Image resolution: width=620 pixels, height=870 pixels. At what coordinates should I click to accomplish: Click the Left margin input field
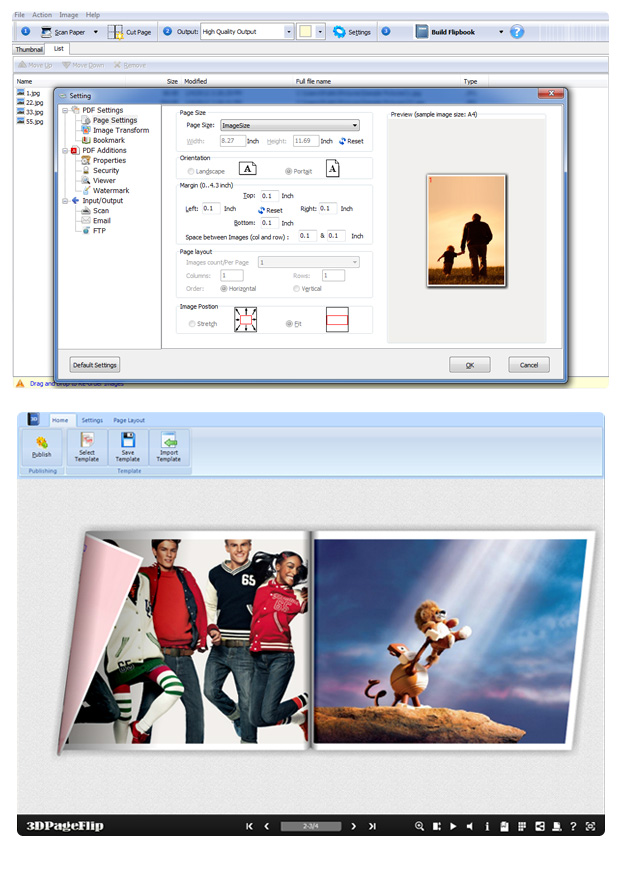[x=211, y=209]
